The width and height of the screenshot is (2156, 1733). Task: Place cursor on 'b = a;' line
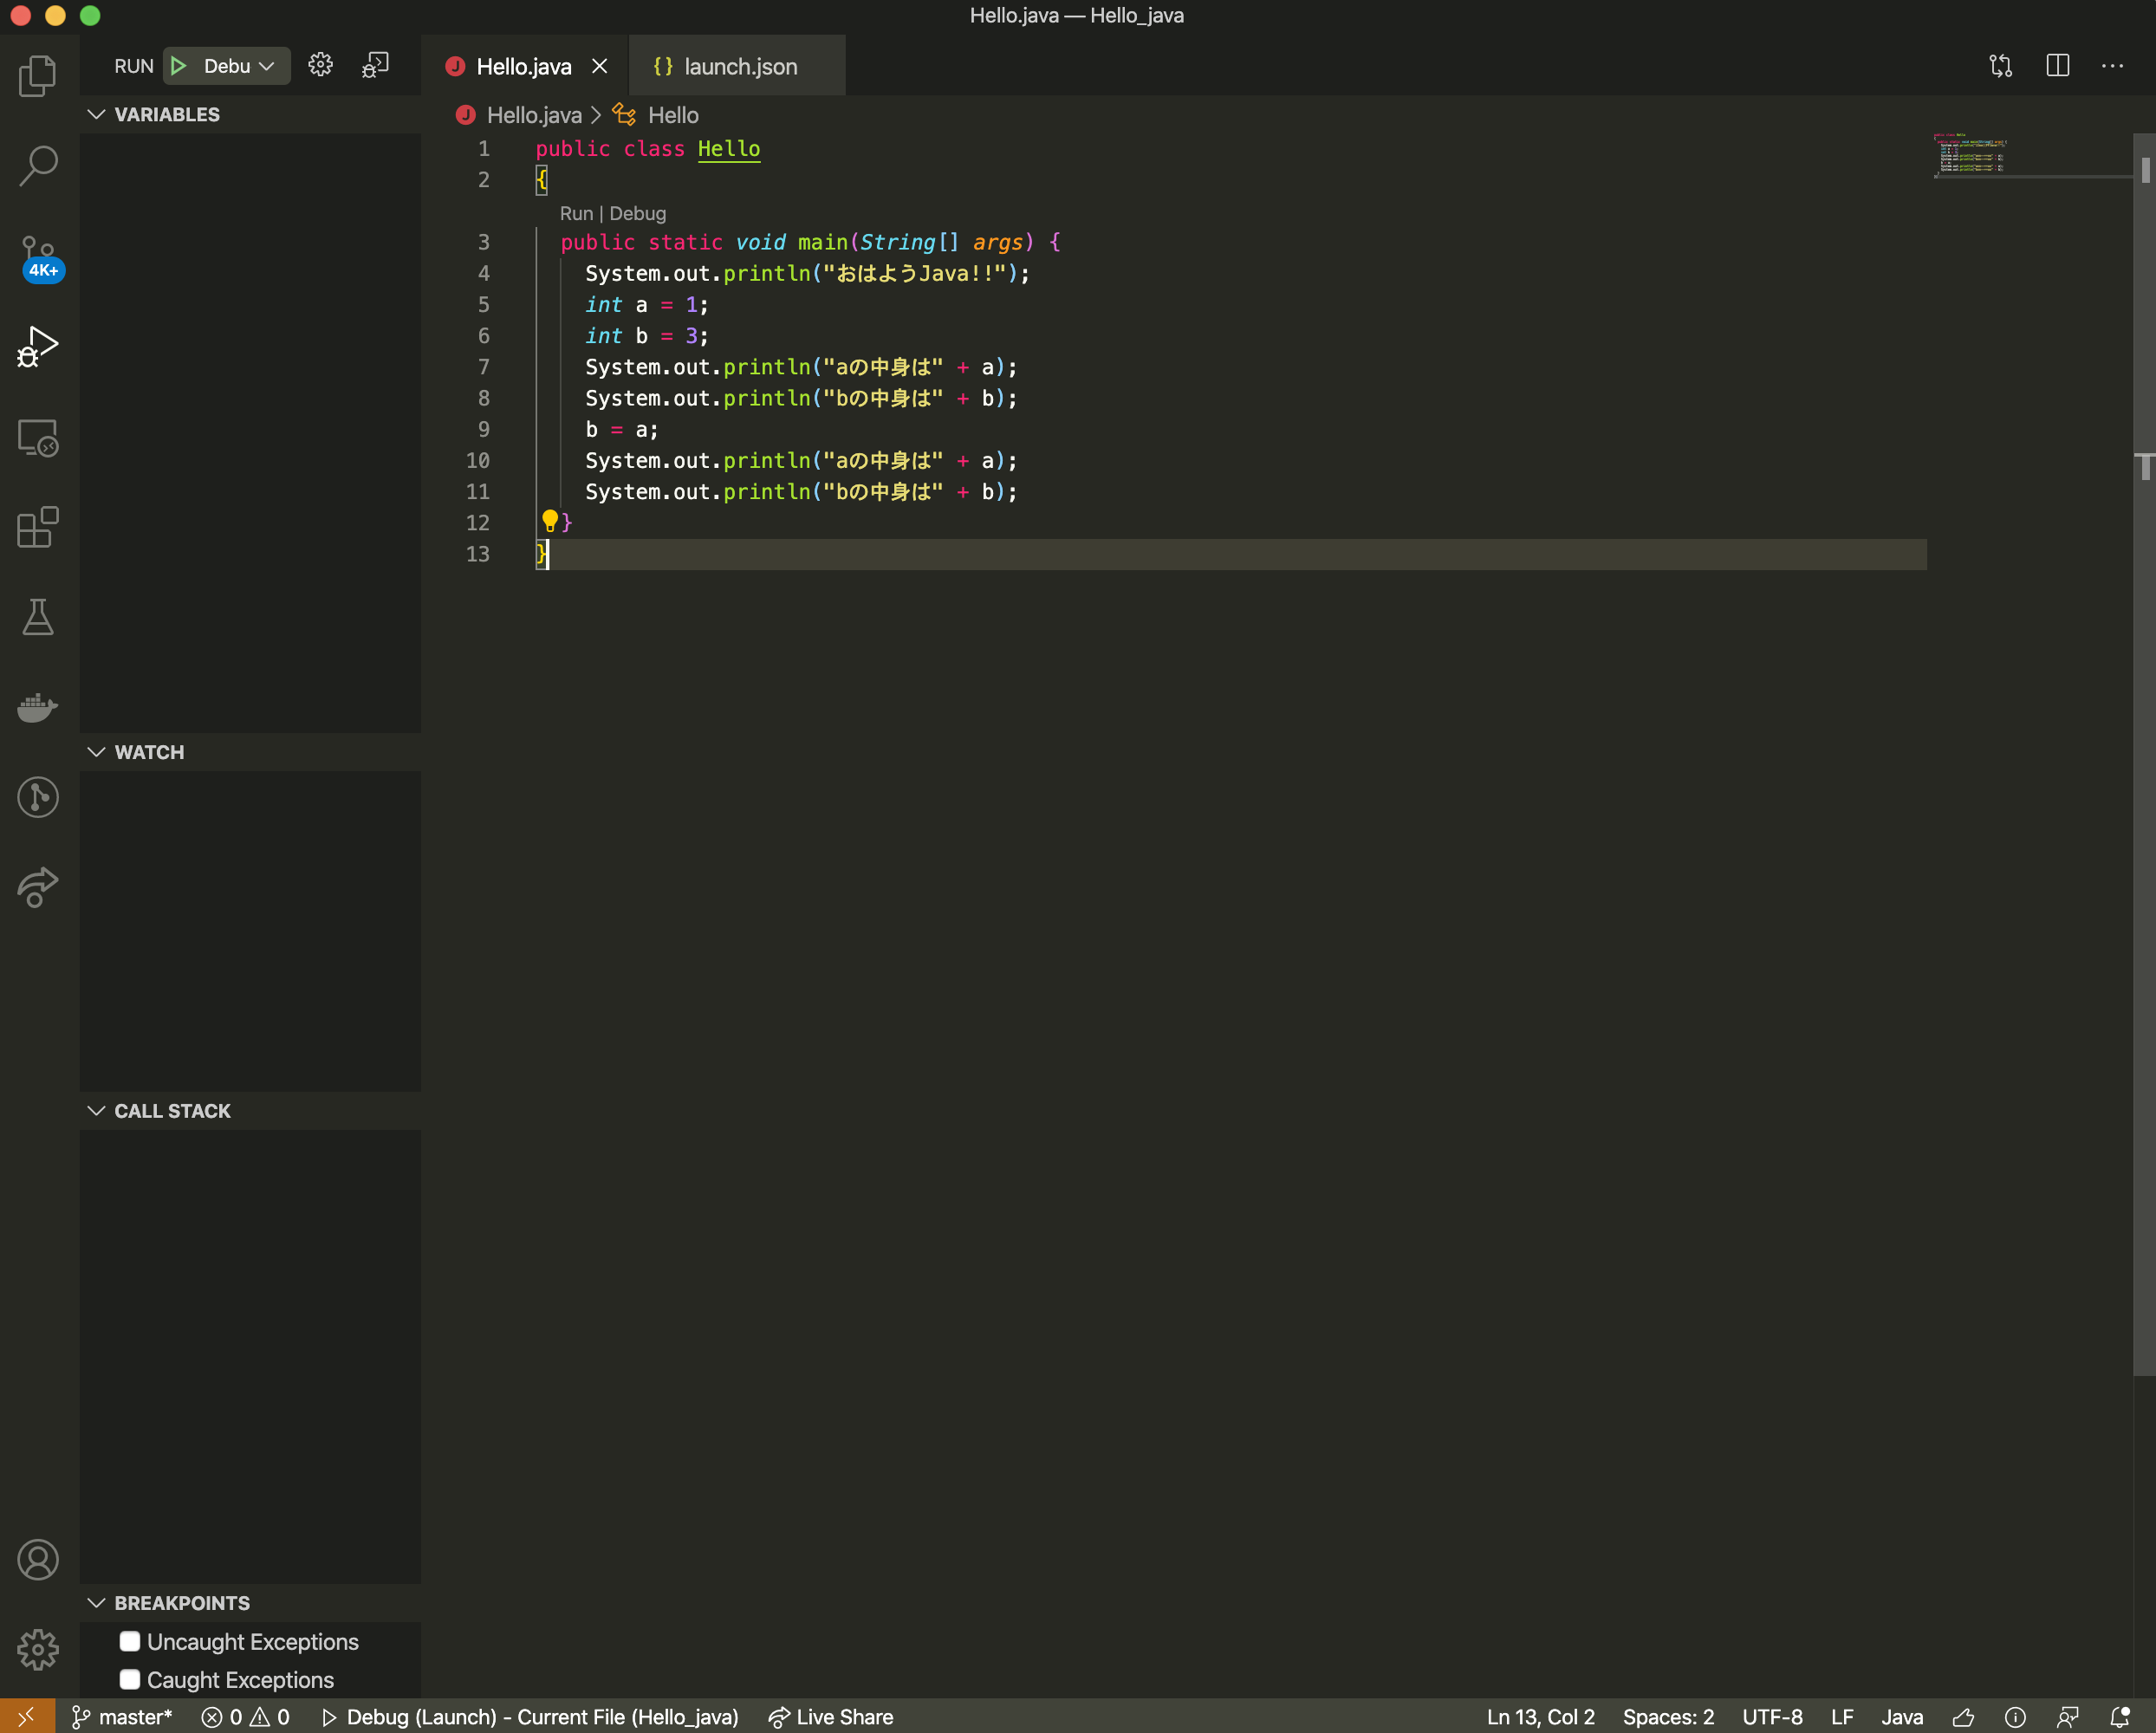[621, 429]
